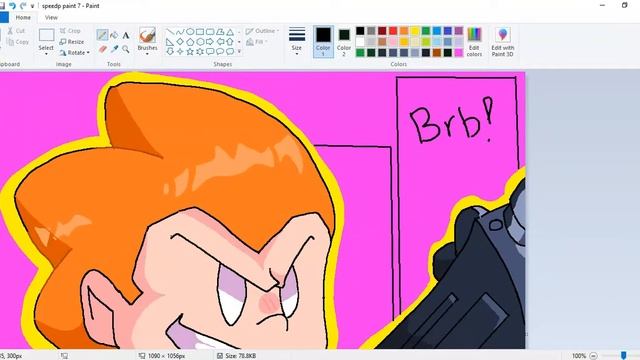Choose the Down arrow shape
The height and width of the screenshot is (360, 640).
point(170,51)
